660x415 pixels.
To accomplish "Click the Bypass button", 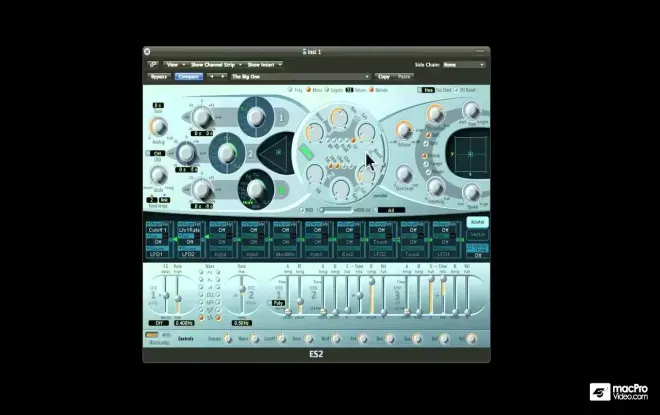I will click(x=159, y=77).
